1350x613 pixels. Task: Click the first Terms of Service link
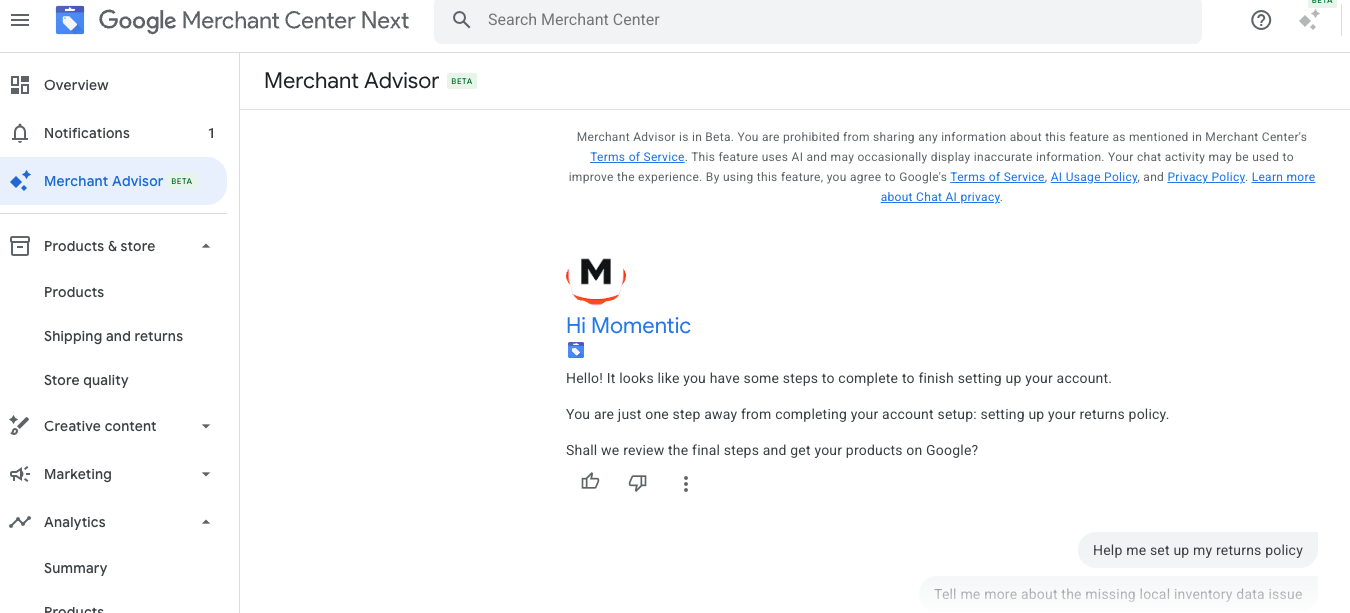click(637, 157)
